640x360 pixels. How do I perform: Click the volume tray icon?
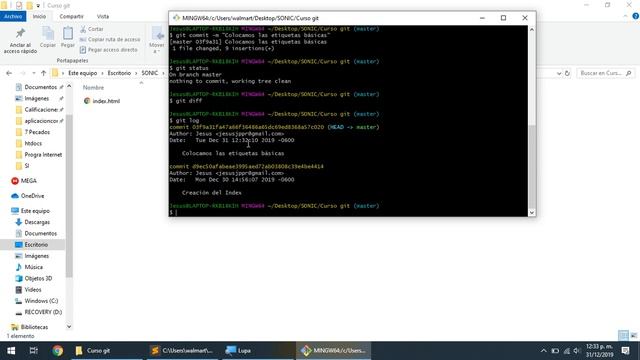tap(577, 351)
